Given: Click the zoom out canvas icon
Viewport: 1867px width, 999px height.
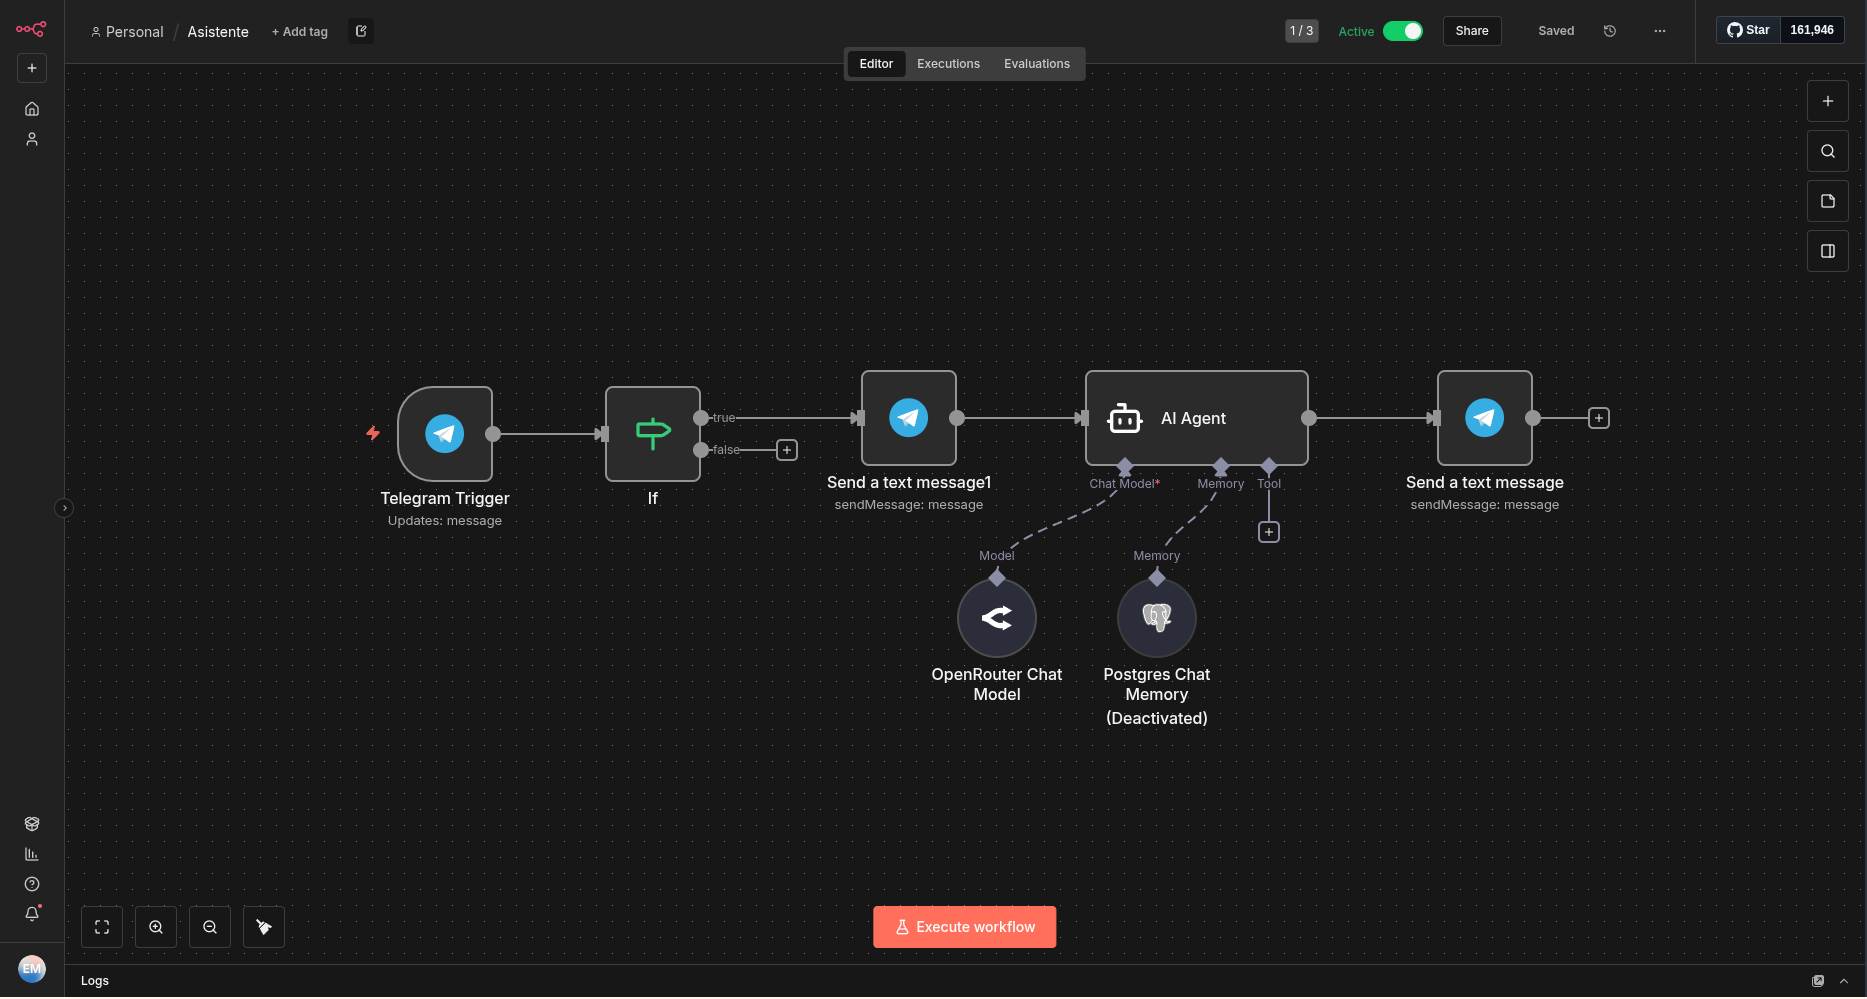Looking at the screenshot, I should 210,927.
